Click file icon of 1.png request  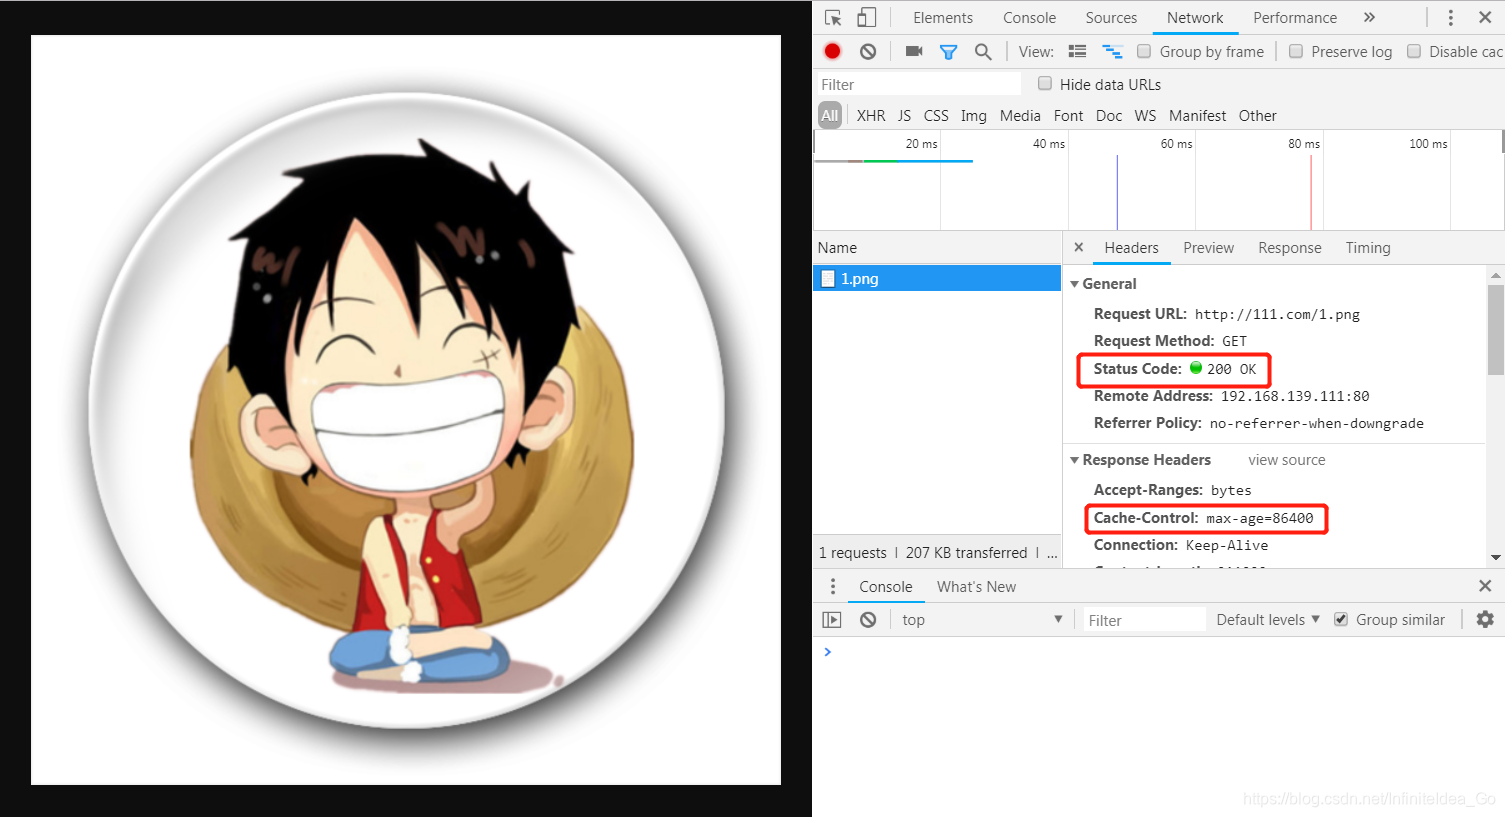[x=828, y=279]
